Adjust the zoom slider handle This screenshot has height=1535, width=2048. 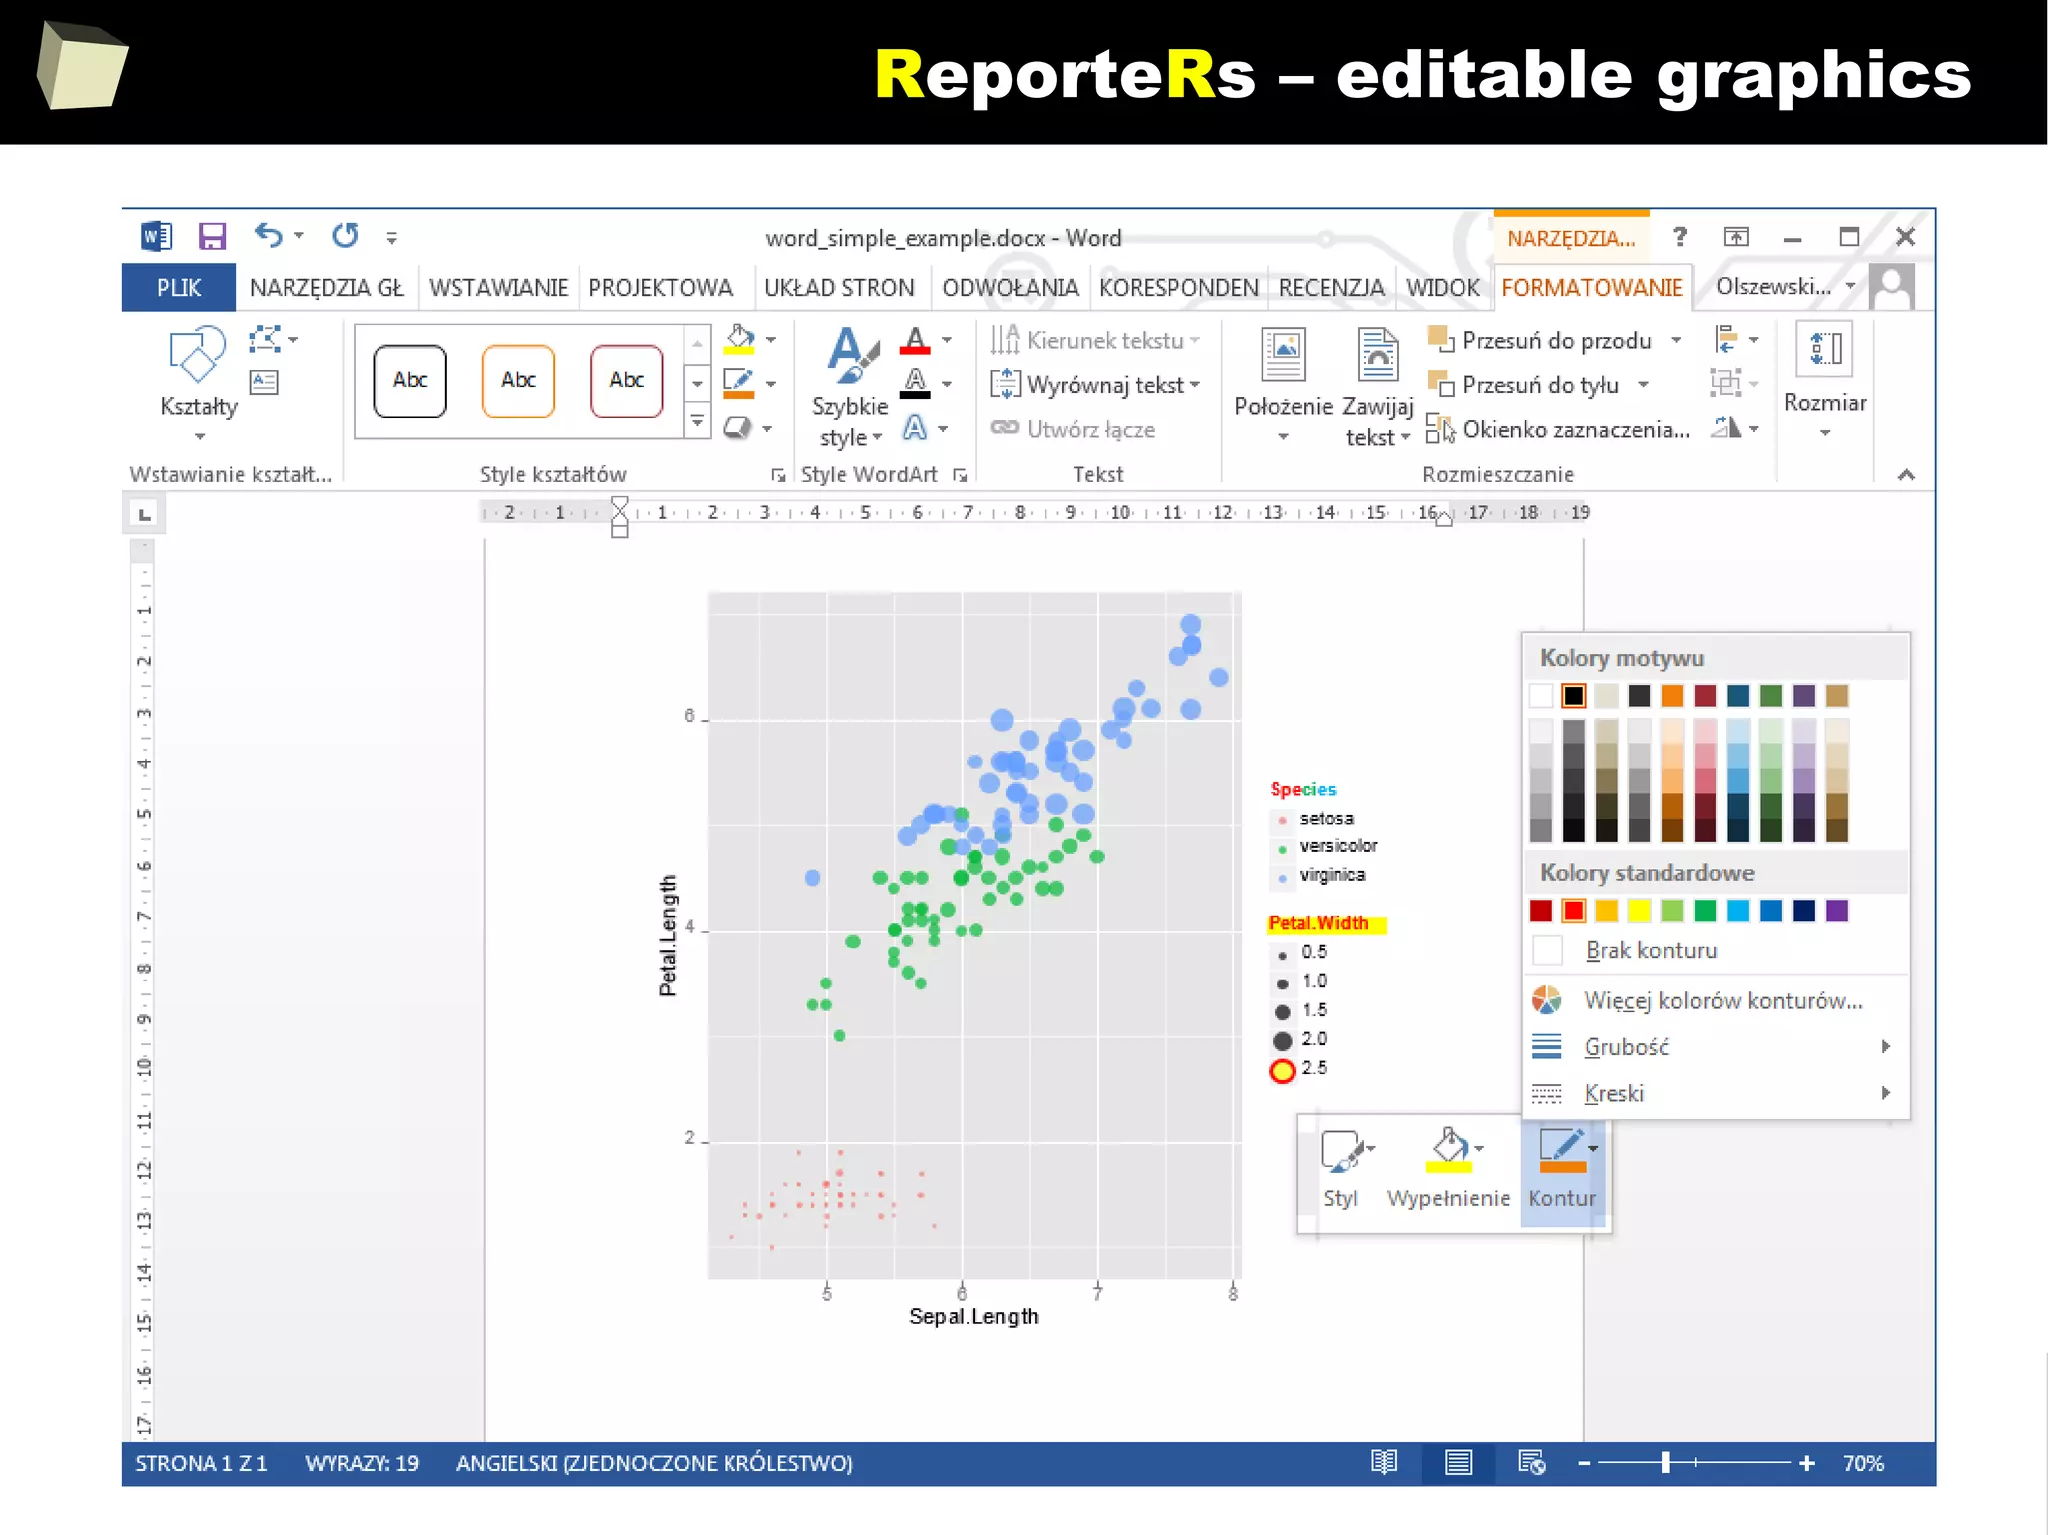pos(1666,1463)
